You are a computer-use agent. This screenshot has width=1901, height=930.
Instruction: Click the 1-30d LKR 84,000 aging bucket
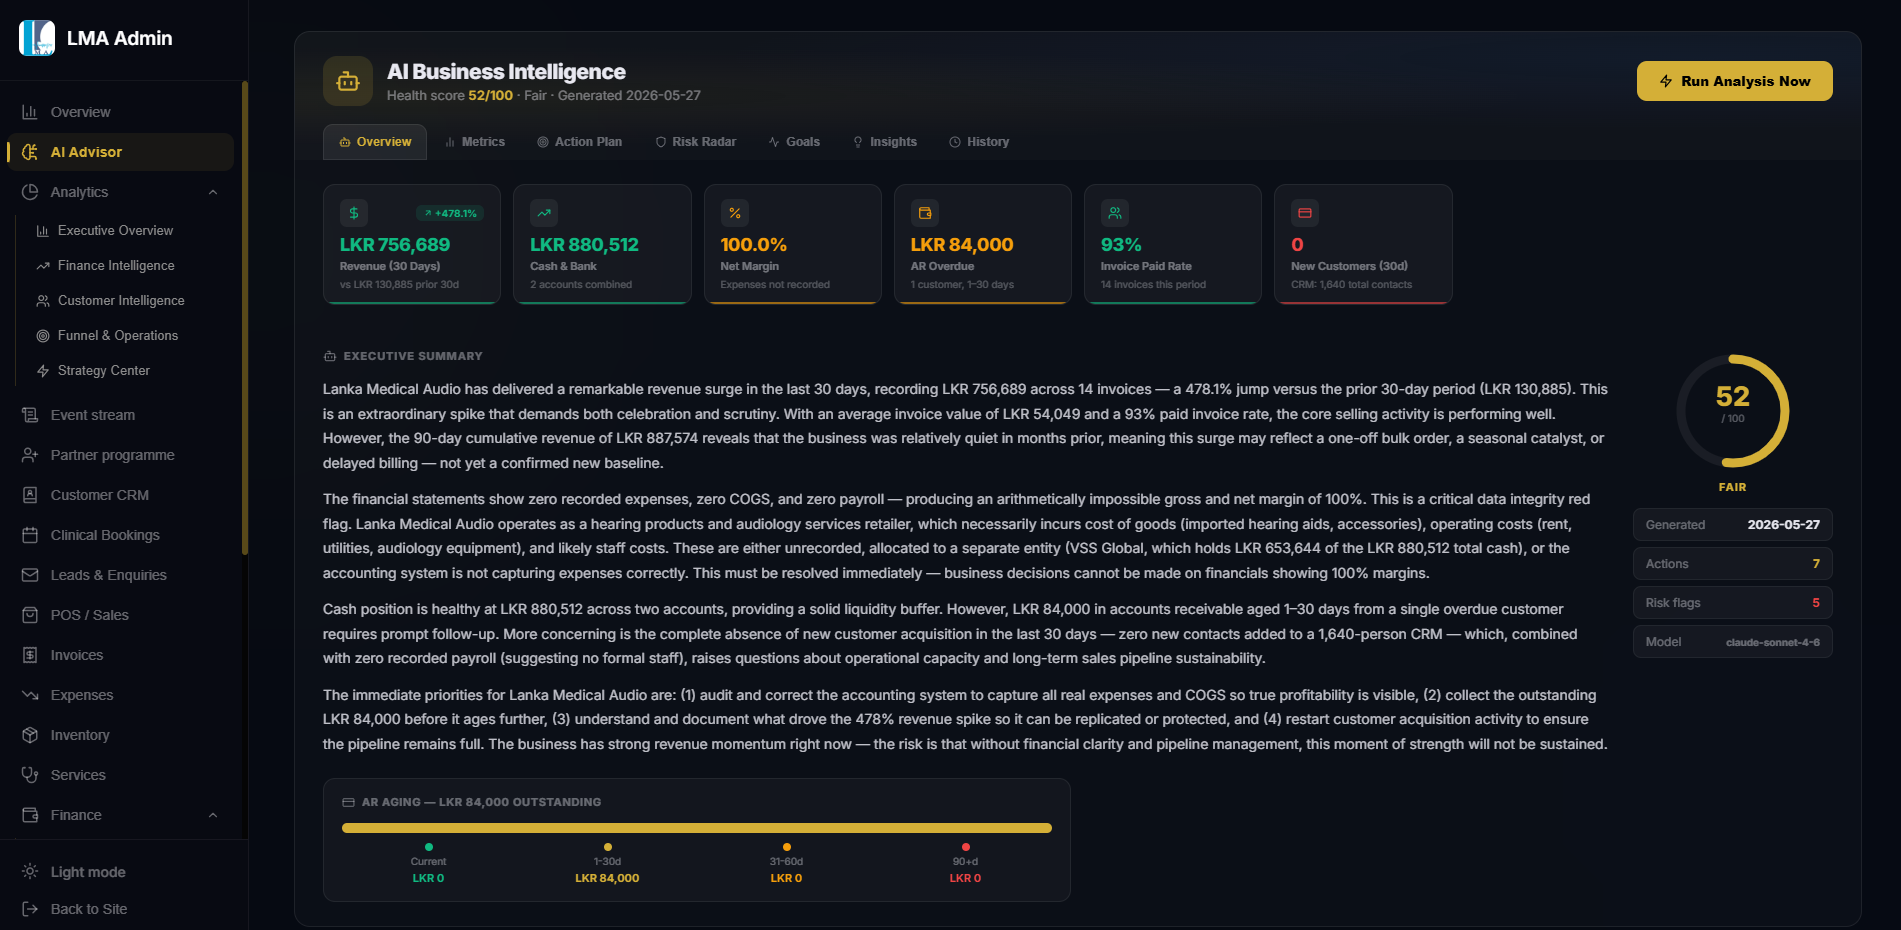coord(607,865)
